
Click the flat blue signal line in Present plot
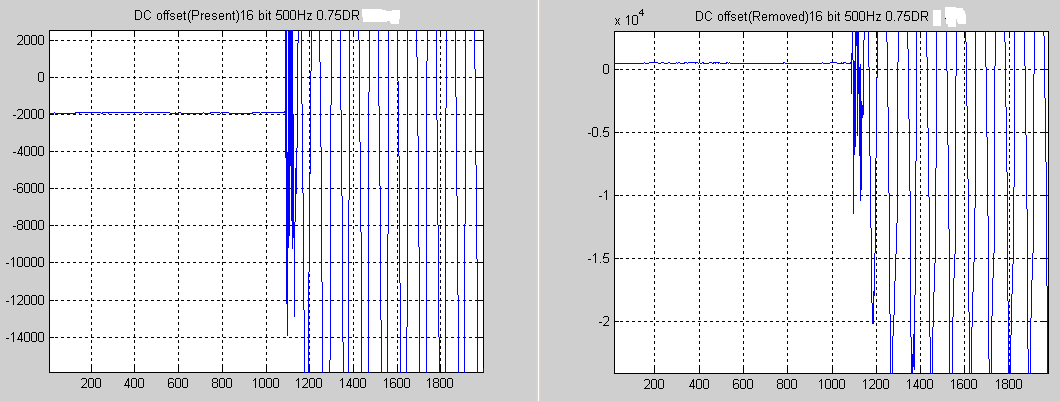point(167,113)
